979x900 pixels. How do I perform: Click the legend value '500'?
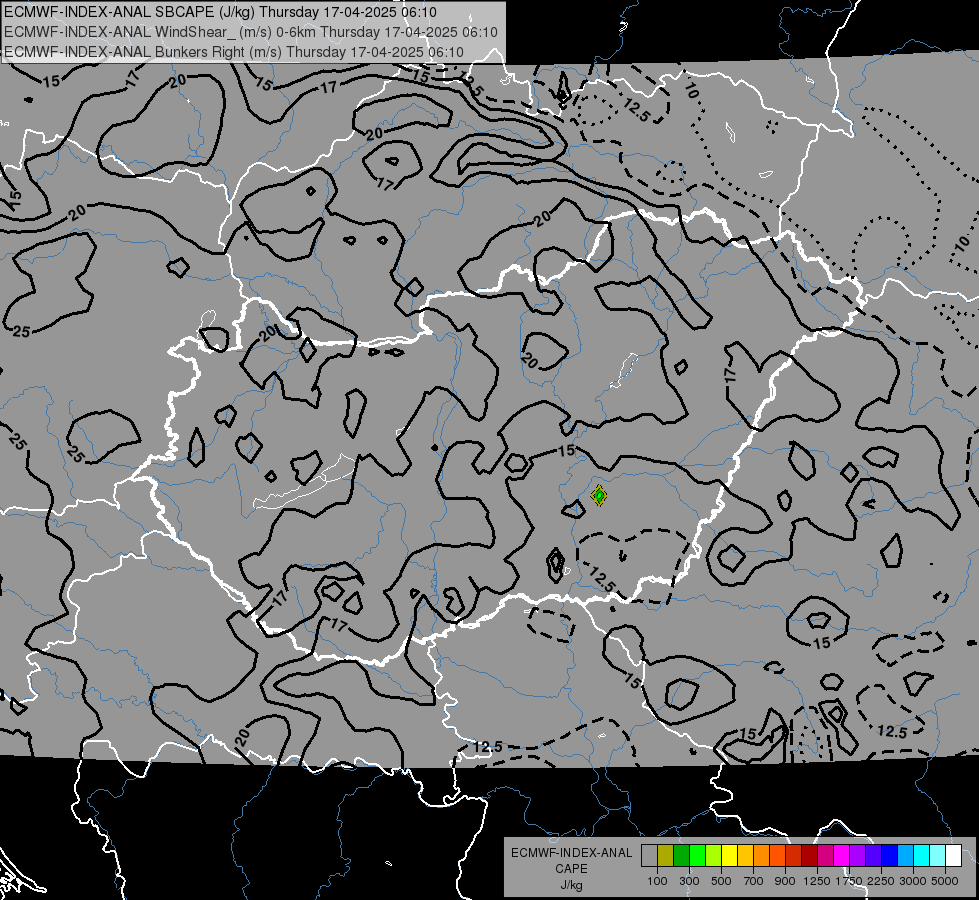pyautogui.click(x=721, y=881)
